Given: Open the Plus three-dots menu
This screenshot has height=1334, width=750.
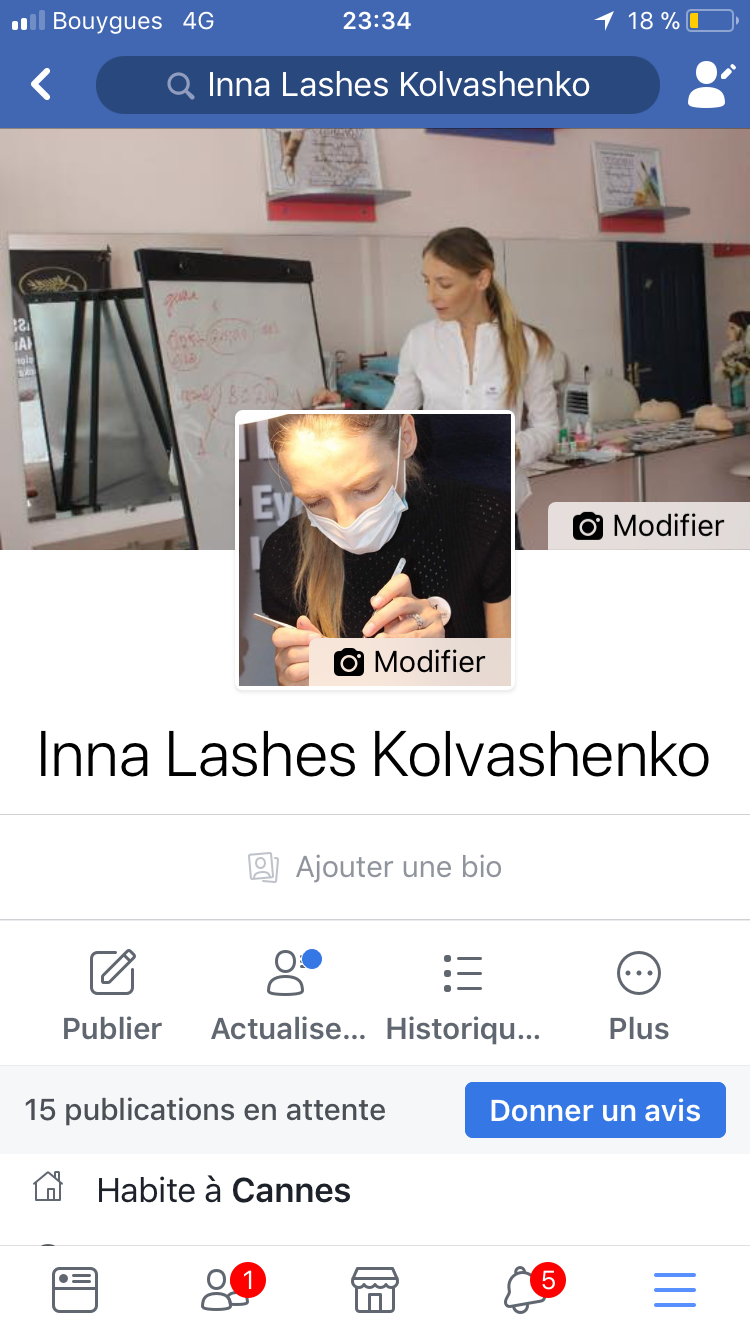Looking at the screenshot, I should point(639,973).
